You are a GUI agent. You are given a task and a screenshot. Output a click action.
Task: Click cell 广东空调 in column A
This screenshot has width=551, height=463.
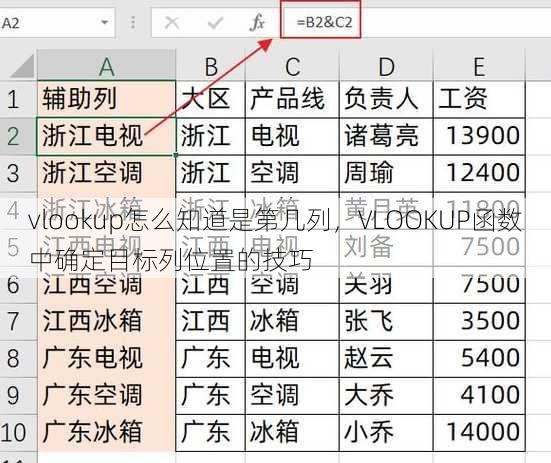(x=106, y=396)
